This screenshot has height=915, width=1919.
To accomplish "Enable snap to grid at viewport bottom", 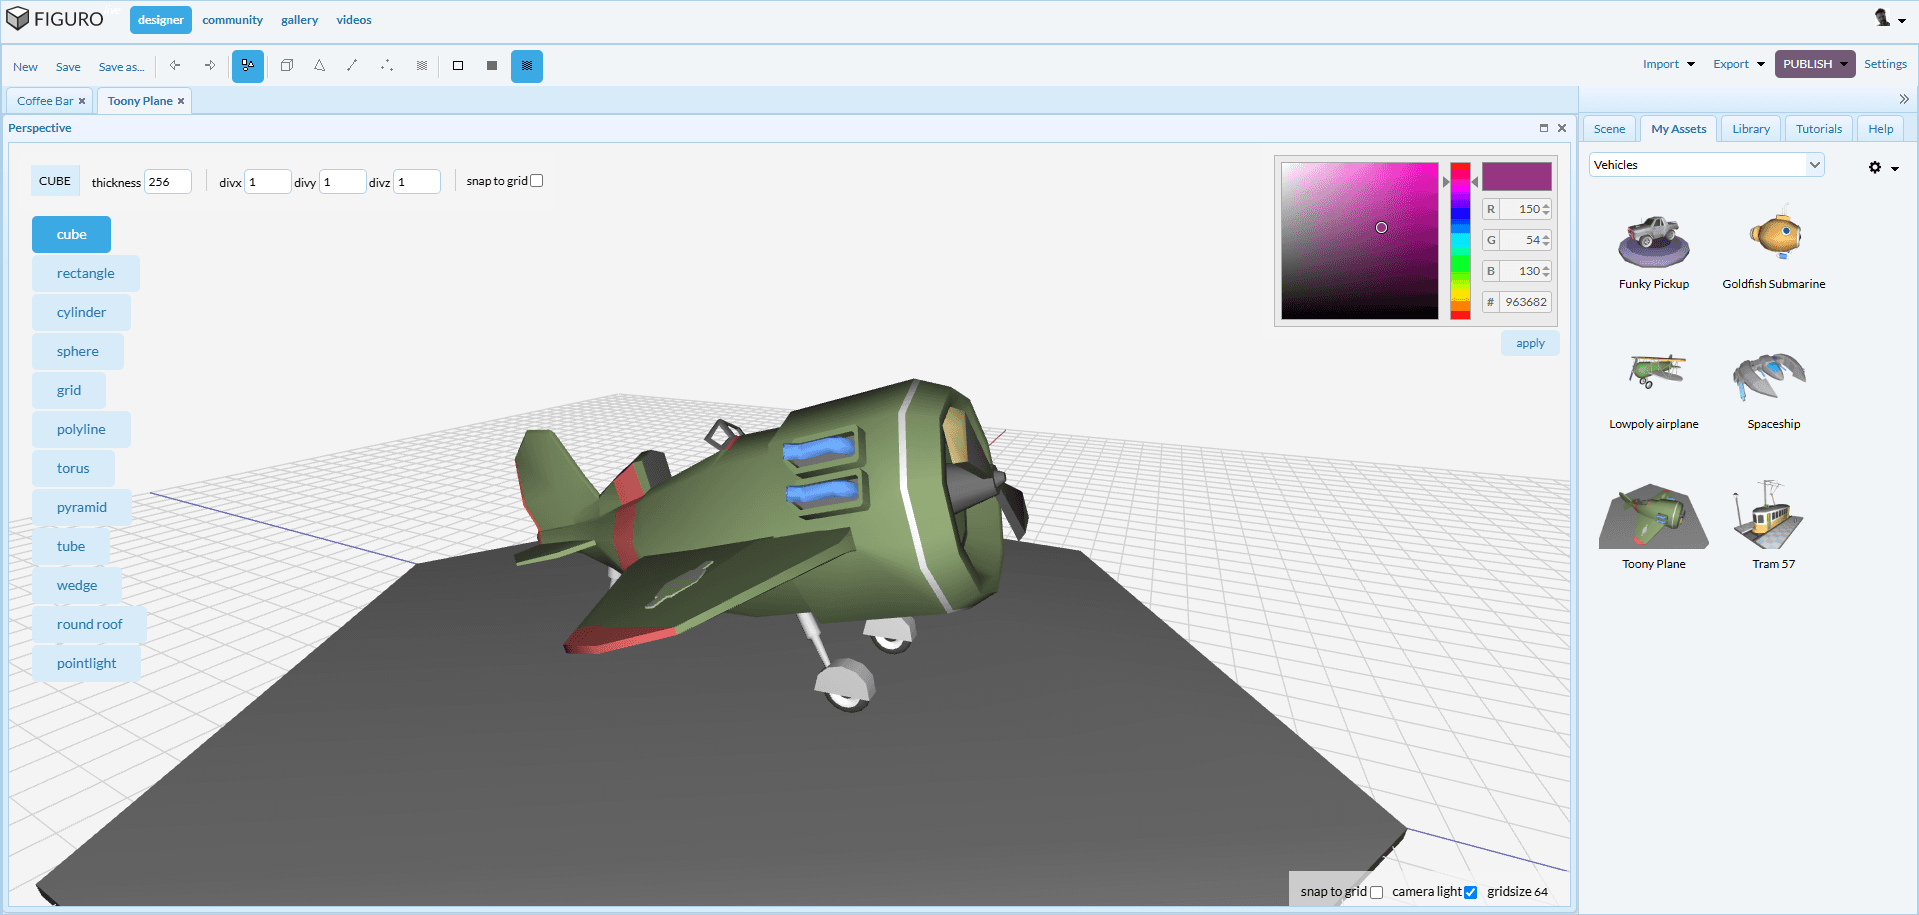I will [1377, 892].
